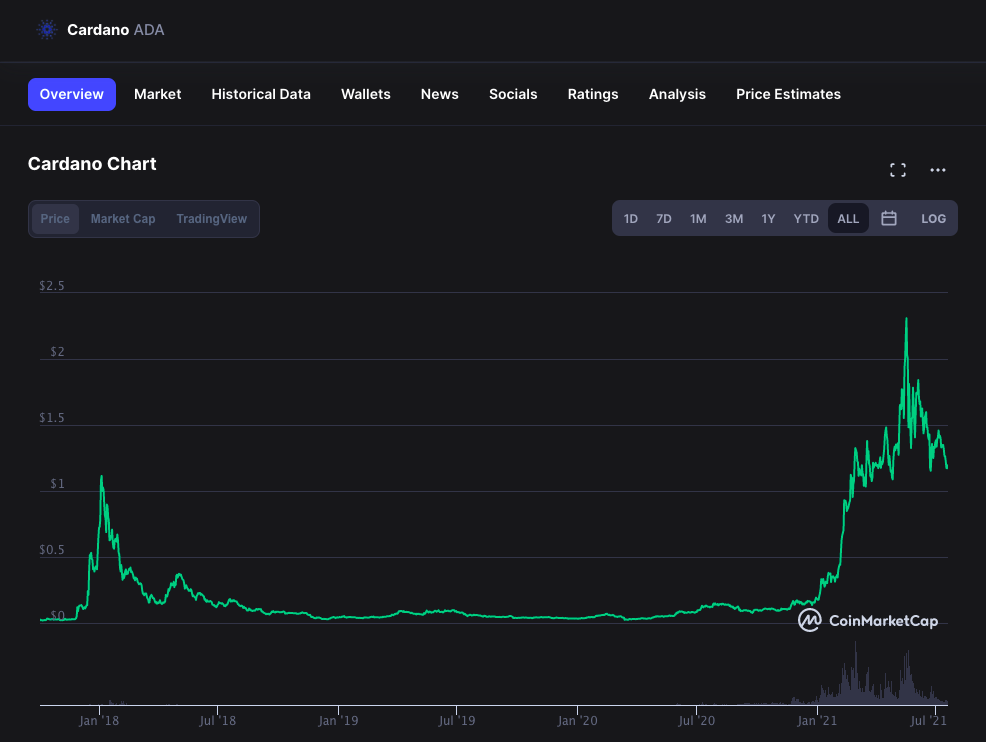The image size is (986, 742).
Task: Click the $0.5 axis label
Action: pyautogui.click(x=52, y=550)
